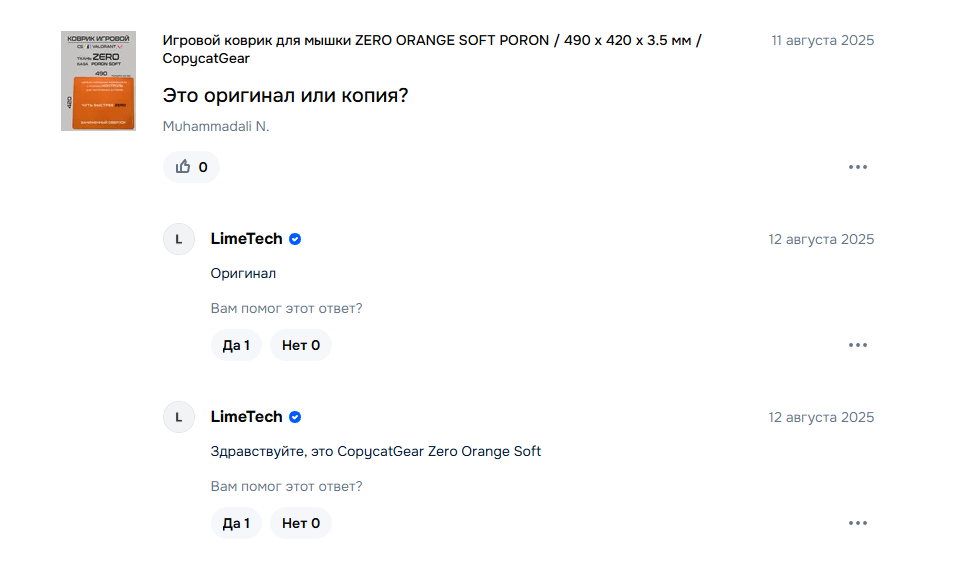973x583 pixels.
Task: Click LimeTech avatar on second answer
Action: coord(179,418)
